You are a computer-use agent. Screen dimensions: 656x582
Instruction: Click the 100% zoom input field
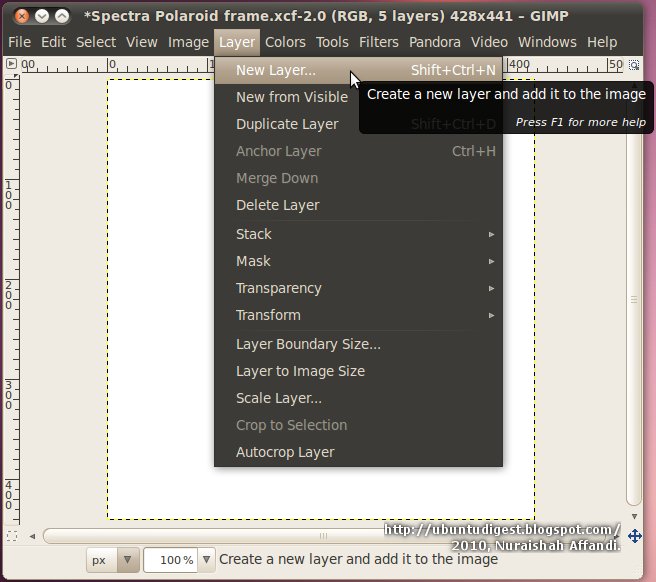(x=171, y=560)
